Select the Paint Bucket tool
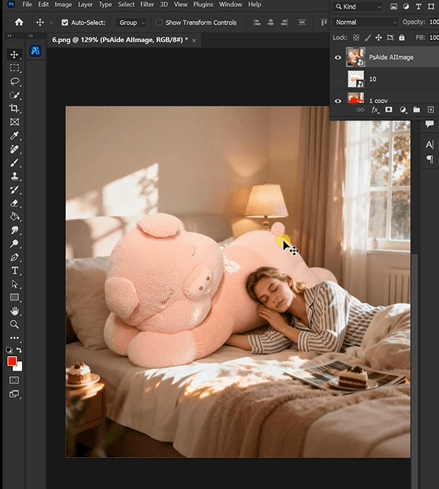The image size is (439, 489). point(14,217)
